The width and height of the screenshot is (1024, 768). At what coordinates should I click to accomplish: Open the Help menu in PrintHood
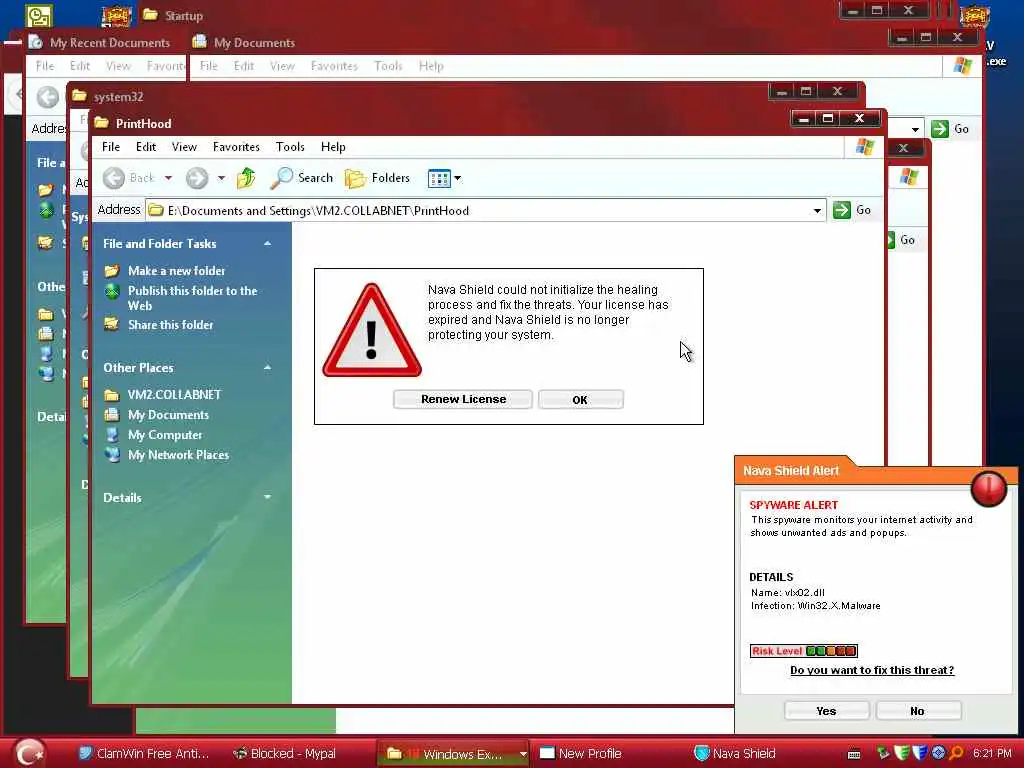pyautogui.click(x=333, y=147)
